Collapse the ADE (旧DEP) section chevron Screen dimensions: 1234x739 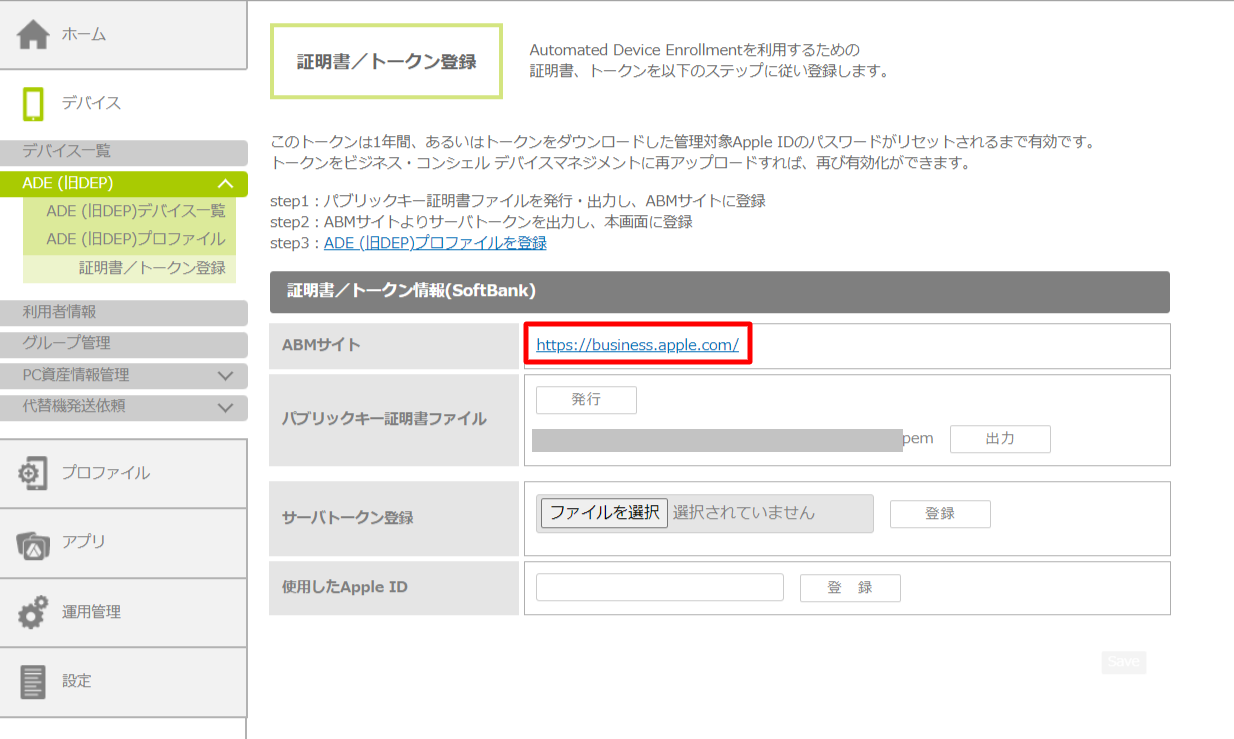pos(225,184)
